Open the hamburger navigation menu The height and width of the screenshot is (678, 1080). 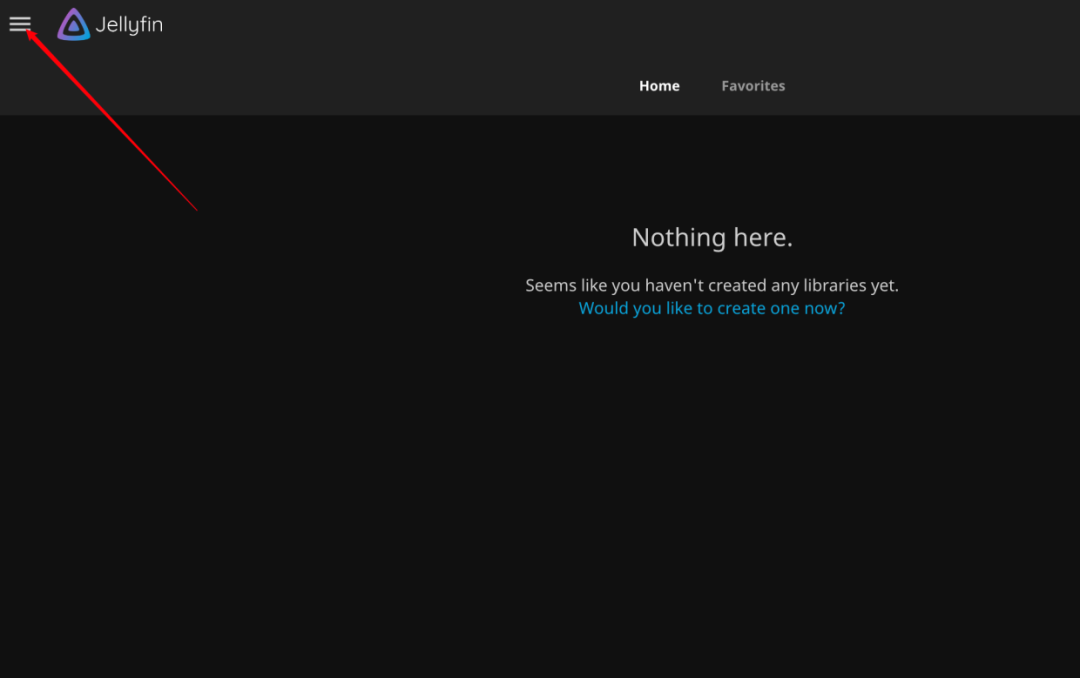(20, 24)
